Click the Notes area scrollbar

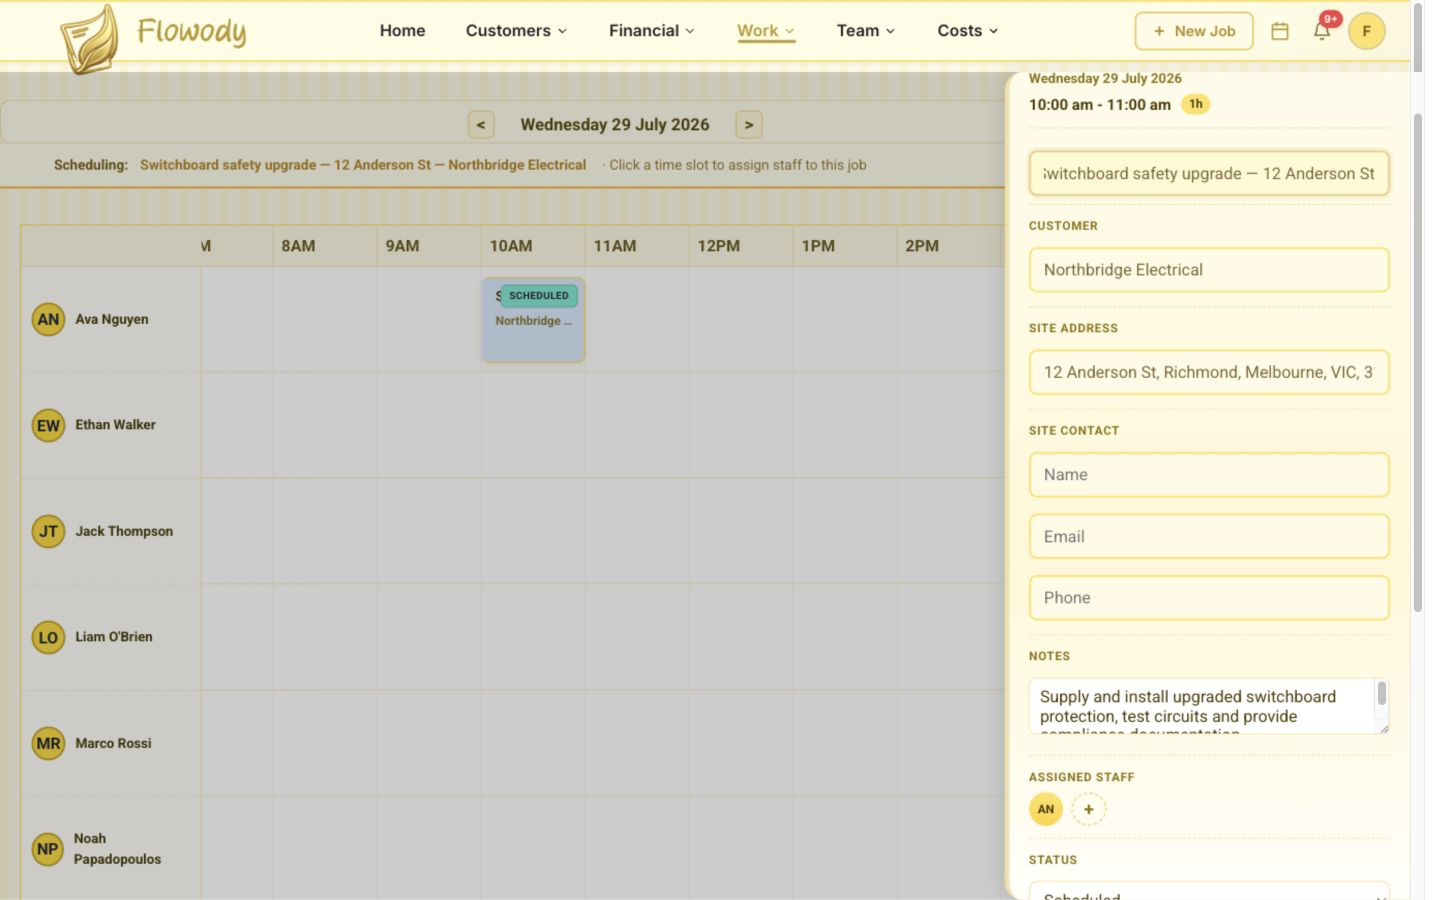pyautogui.click(x=1382, y=693)
